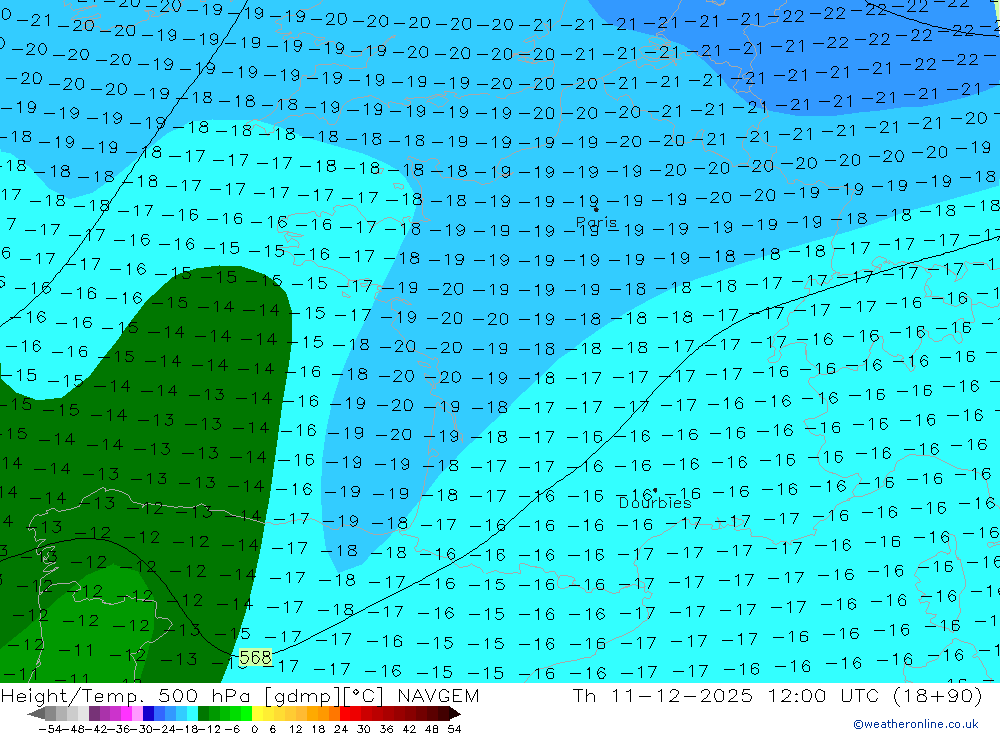Pick the darkest green legend swatch at -18
Image resolution: width=1000 pixels, height=733 pixels.
203,714
